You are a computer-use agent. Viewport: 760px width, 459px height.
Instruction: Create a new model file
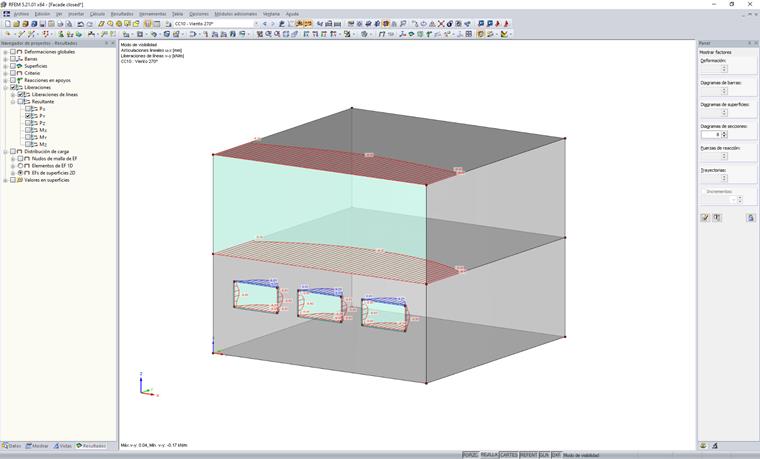tap(8, 24)
